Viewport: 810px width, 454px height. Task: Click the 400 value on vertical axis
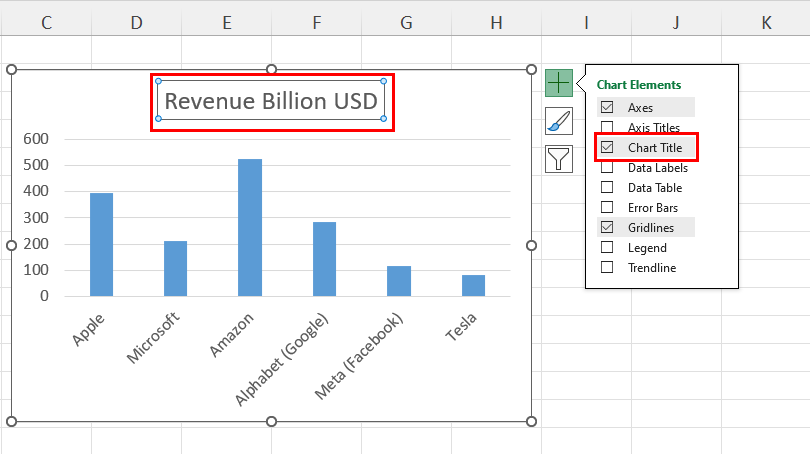tap(36, 191)
